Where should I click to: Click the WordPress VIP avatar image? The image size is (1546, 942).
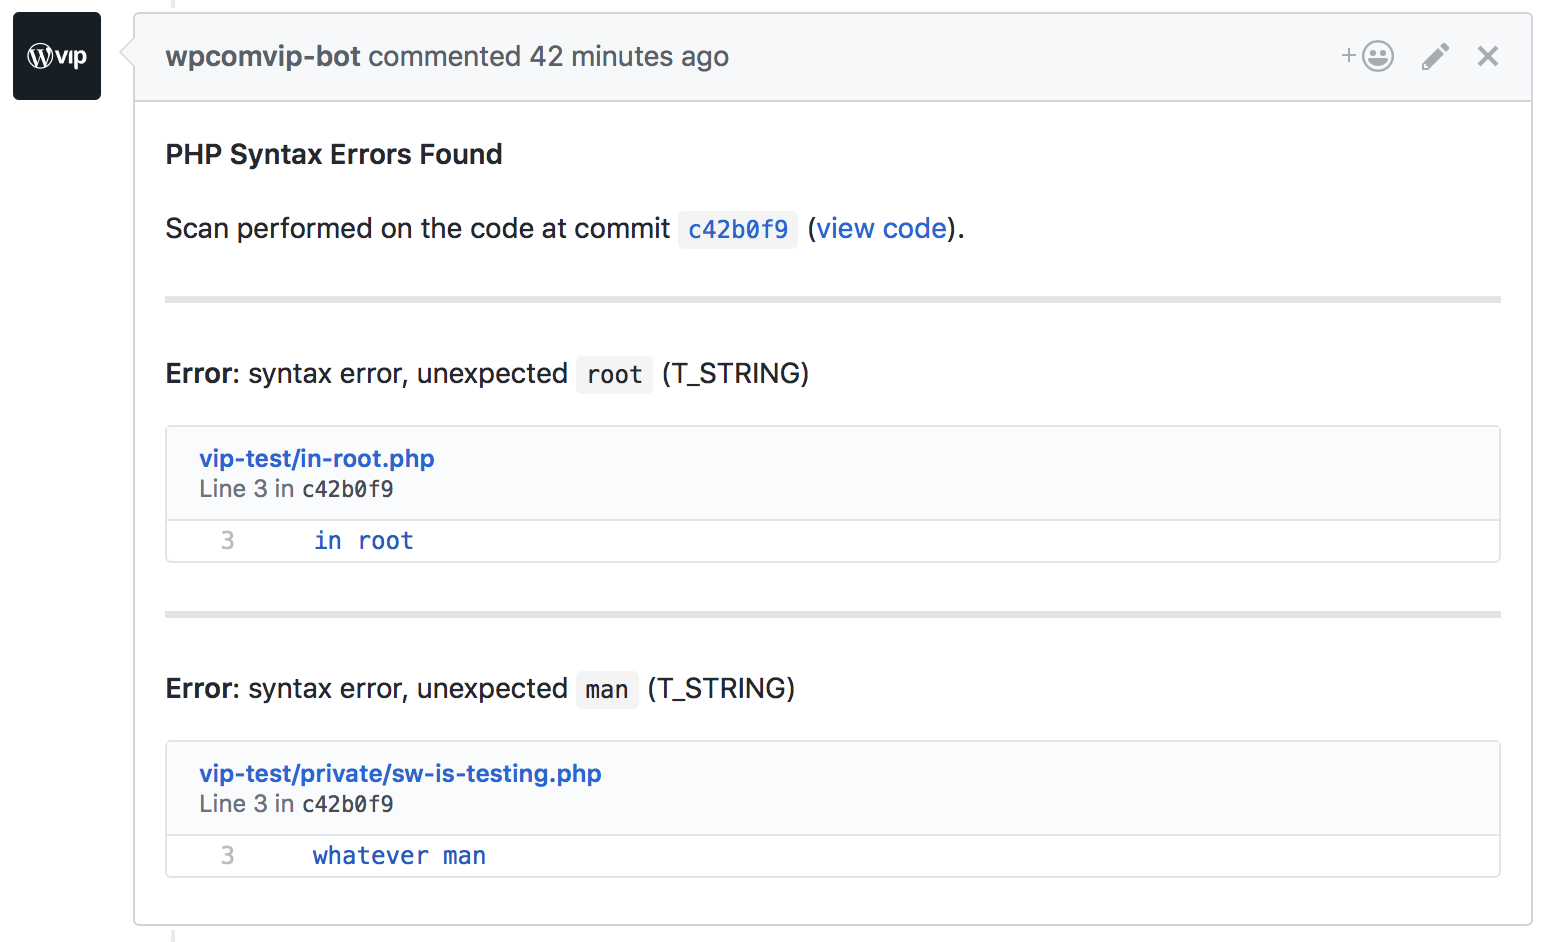coord(57,56)
